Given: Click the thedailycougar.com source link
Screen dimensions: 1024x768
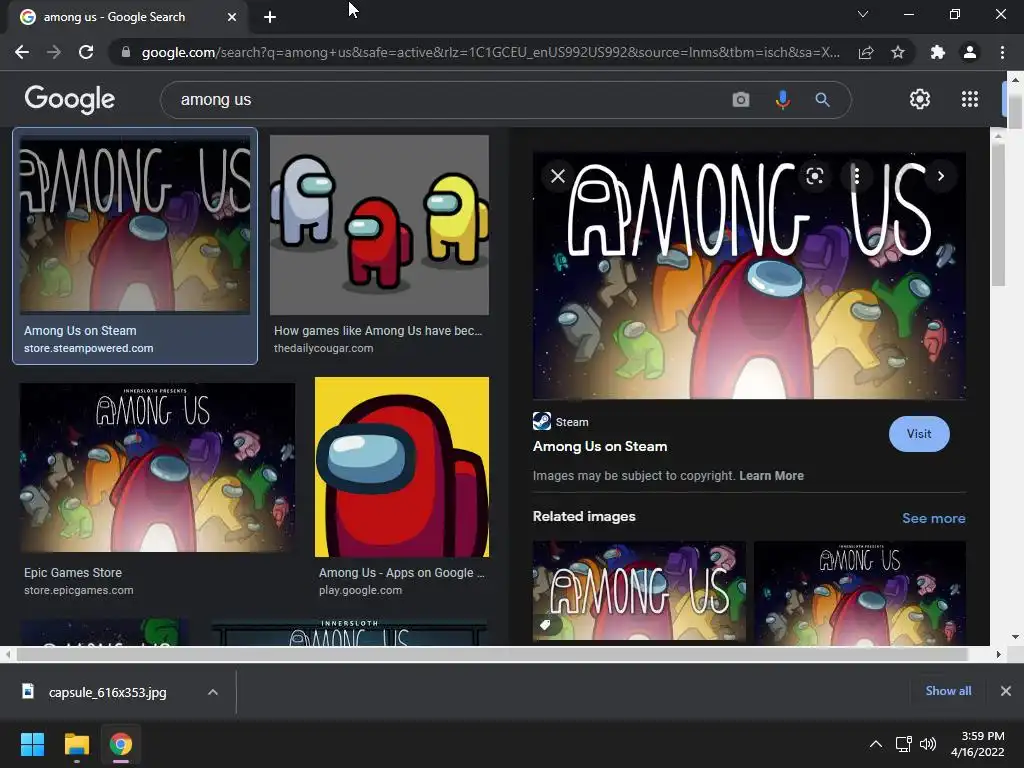Looking at the screenshot, I should pos(324,348).
